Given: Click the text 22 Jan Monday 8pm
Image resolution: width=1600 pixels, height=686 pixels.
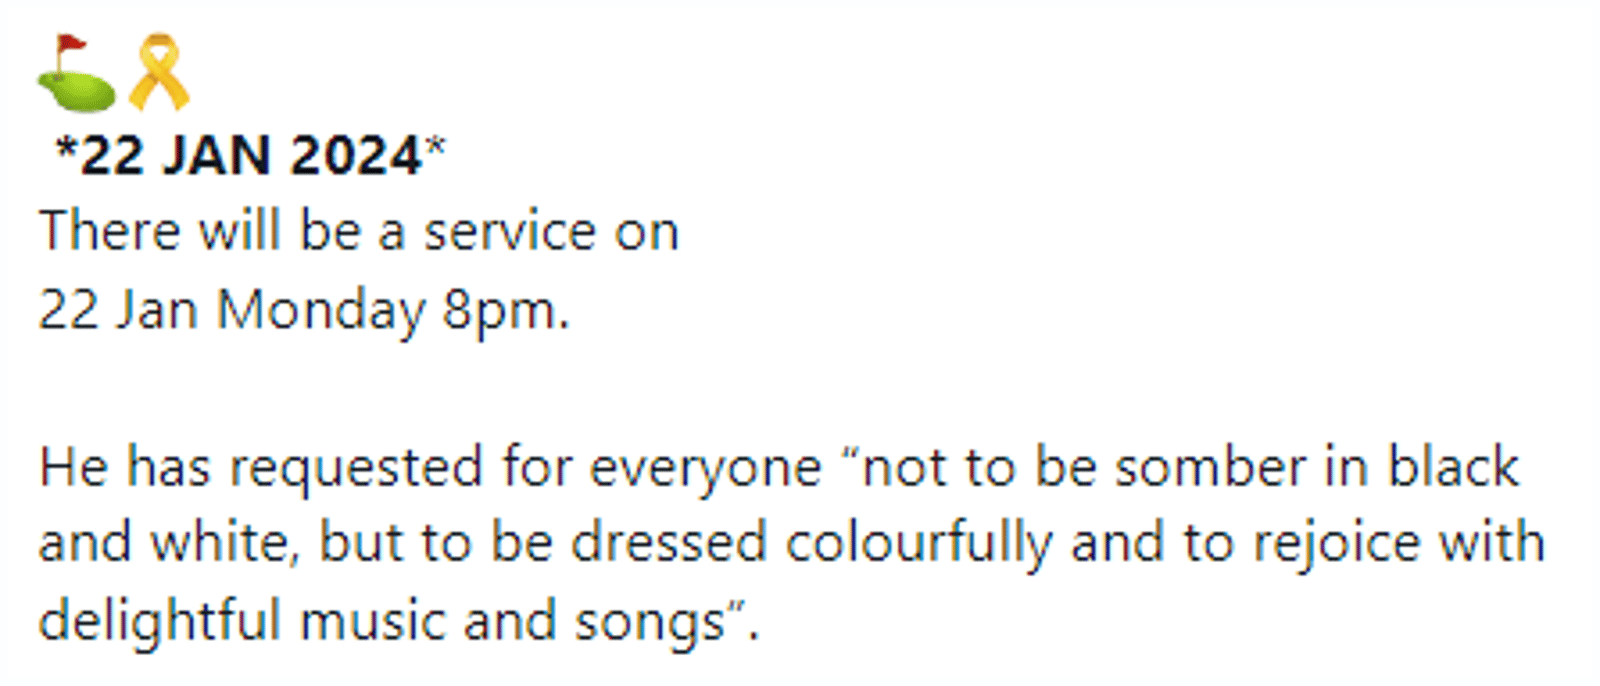Looking at the screenshot, I should click(304, 310).
